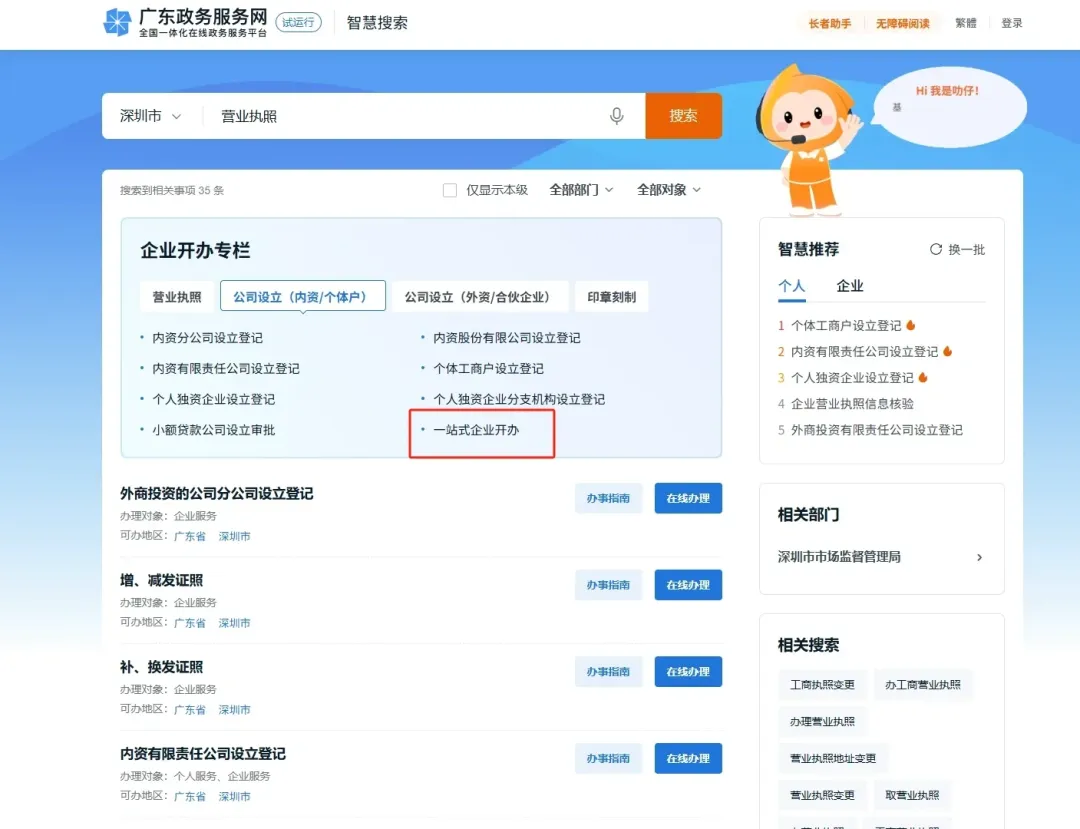Open the 深圳市 city selector dropdown

[x=150, y=115]
